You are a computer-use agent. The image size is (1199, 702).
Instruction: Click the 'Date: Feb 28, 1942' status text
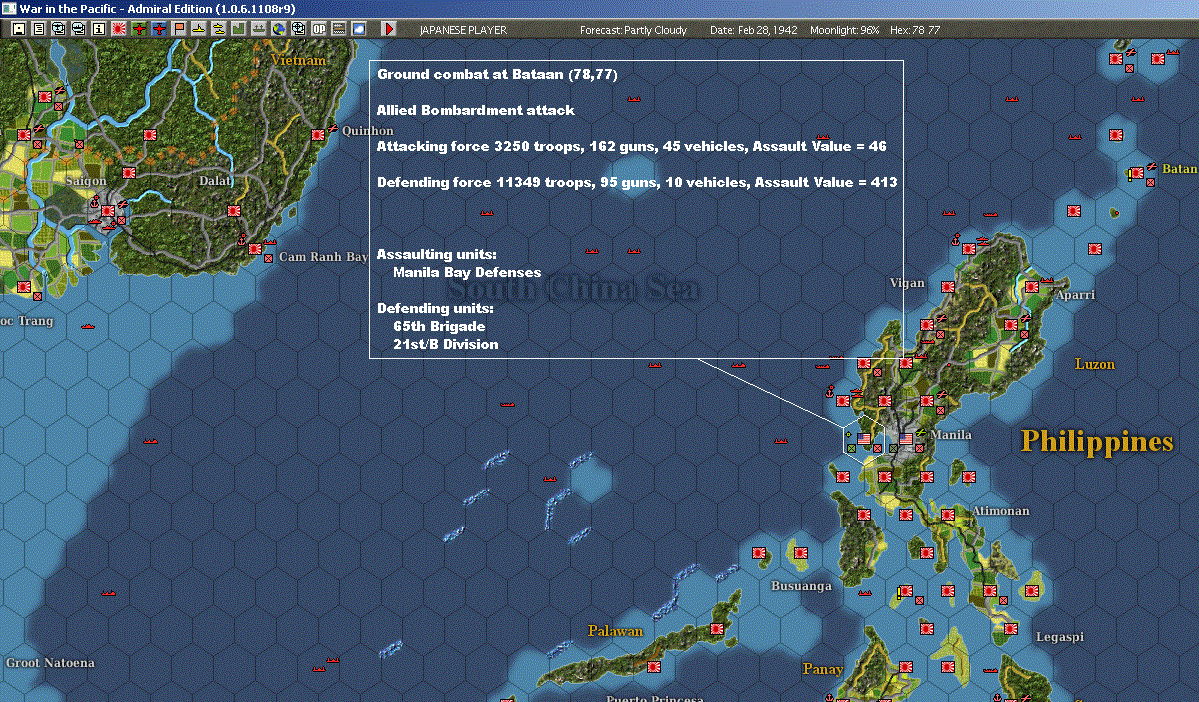click(753, 30)
